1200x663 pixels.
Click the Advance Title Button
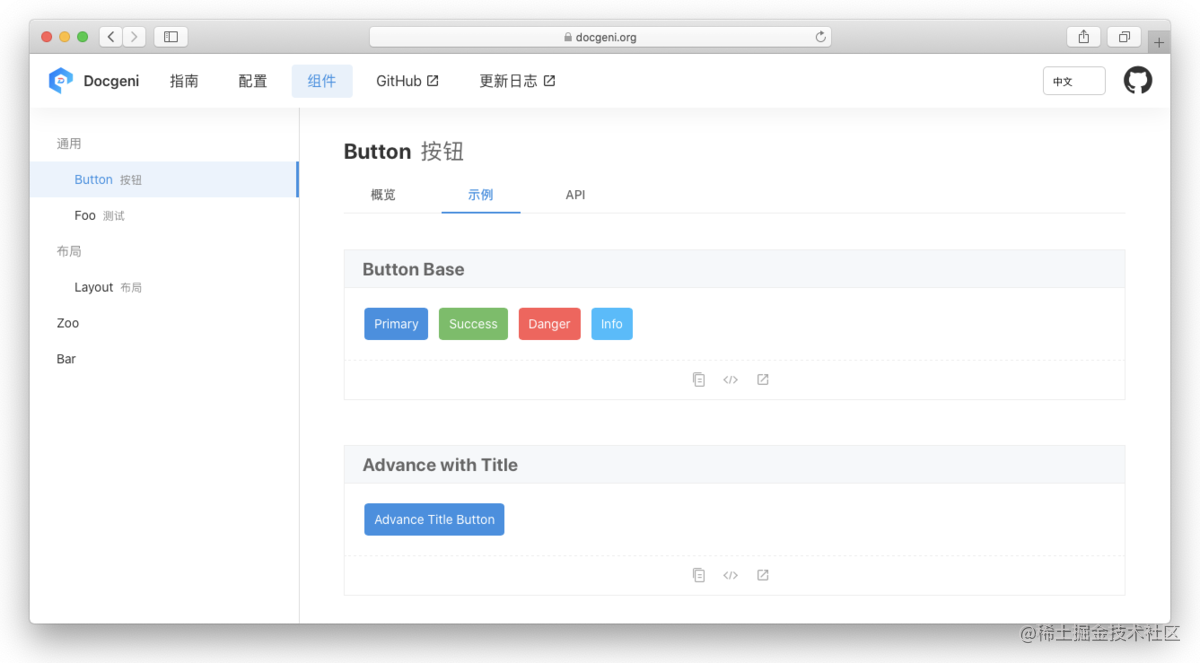pyautogui.click(x=434, y=519)
